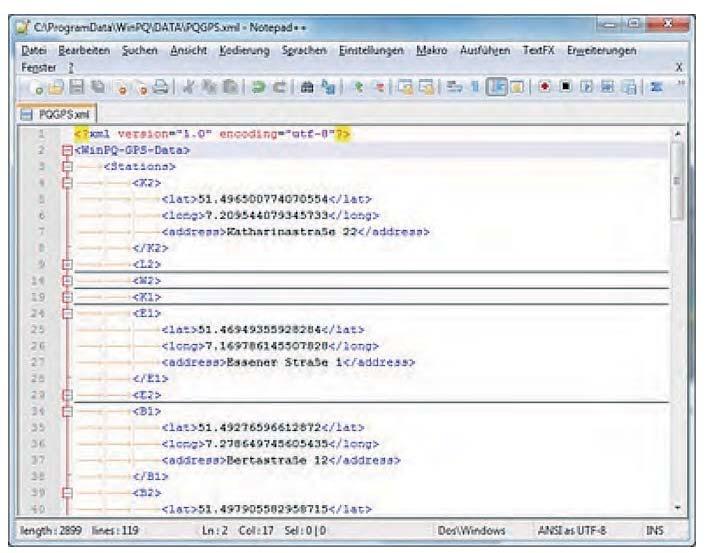Open Find with binoculars icon
The image size is (718, 553).
[x=307, y=87]
